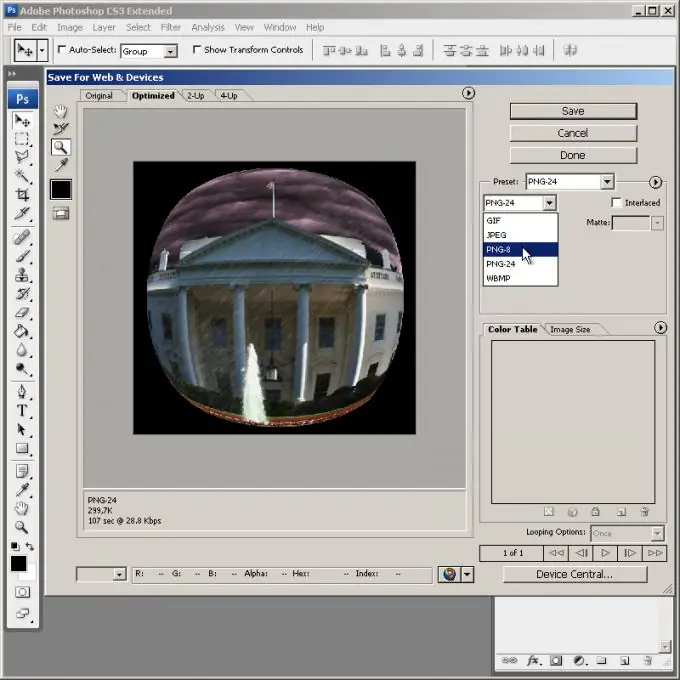Choose WBMP from format list
The width and height of the screenshot is (680, 680).
click(520, 278)
